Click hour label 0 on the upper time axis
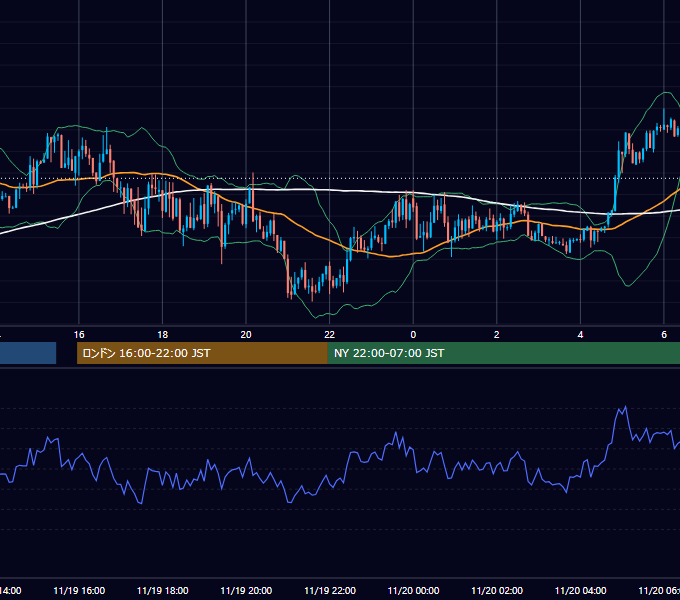 (413, 335)
